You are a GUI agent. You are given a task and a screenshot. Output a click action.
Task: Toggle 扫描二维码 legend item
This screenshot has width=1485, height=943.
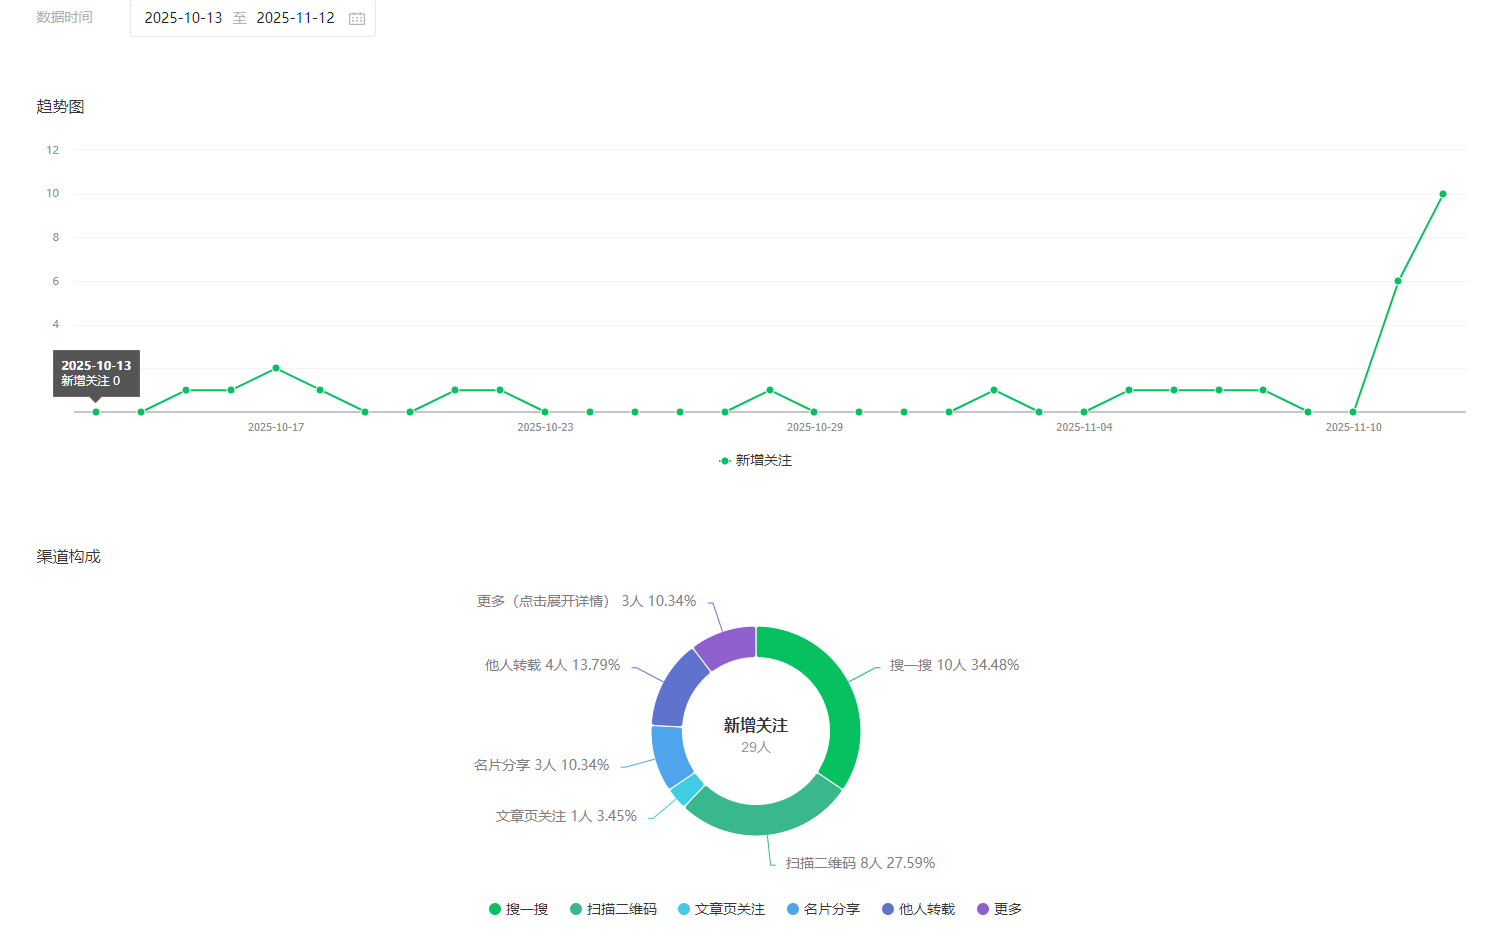click(x=613, y=909)
